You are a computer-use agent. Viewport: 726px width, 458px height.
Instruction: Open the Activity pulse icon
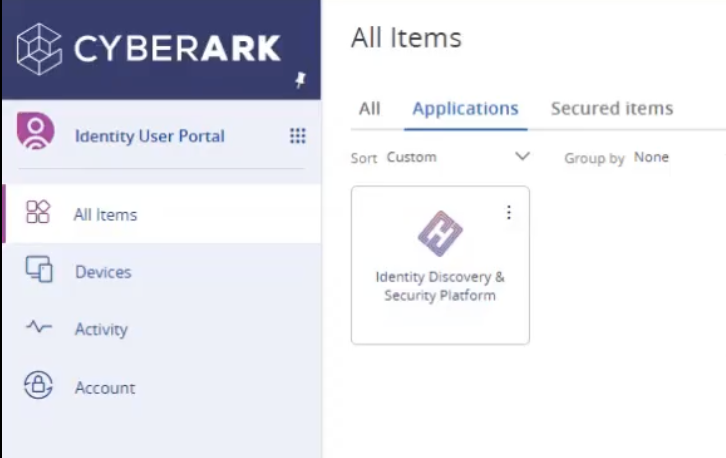[x=38, y=328]
